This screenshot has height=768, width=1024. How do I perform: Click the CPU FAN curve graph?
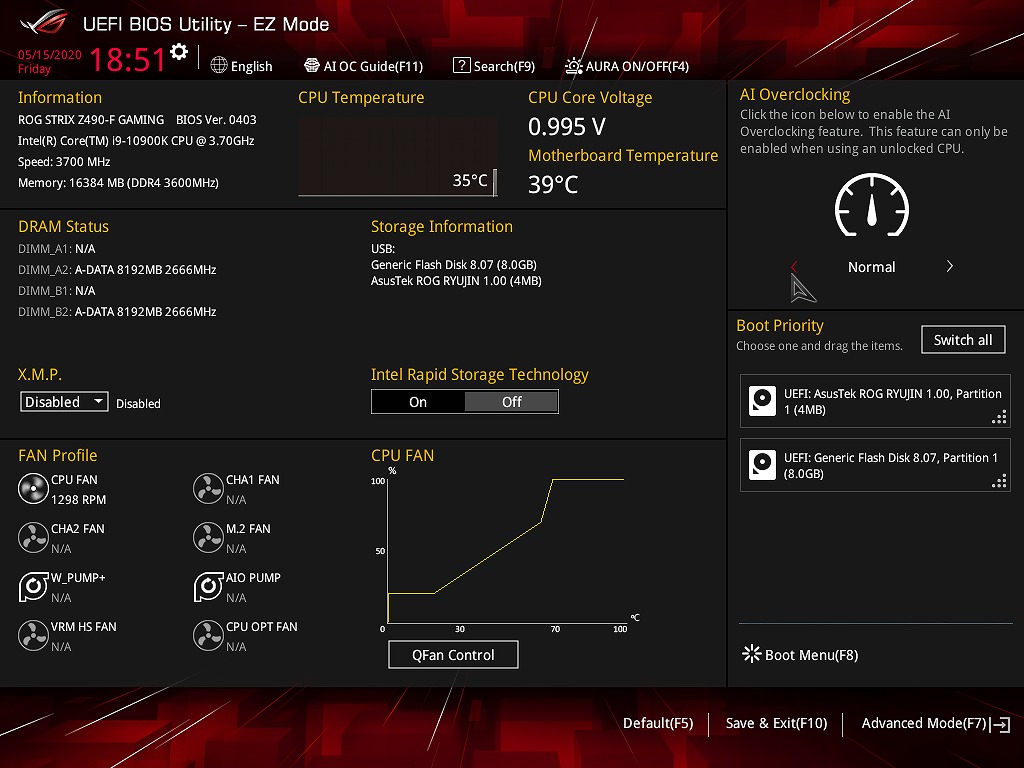(x=506, y=550)
